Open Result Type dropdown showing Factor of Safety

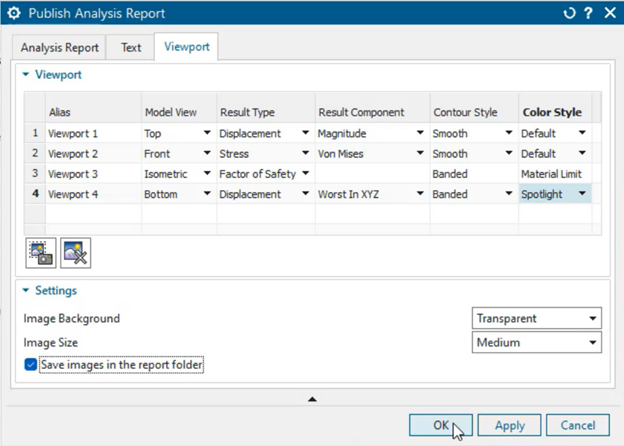coord(305,173)
